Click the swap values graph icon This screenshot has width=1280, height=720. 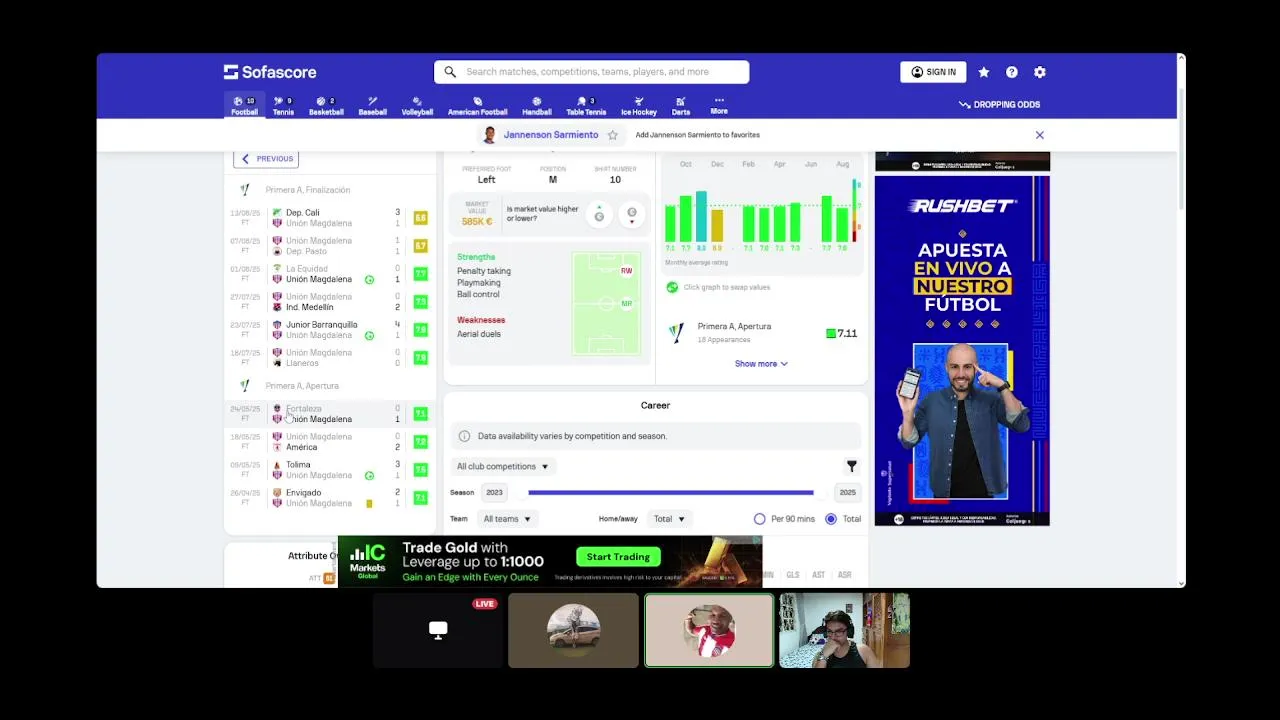672,287
